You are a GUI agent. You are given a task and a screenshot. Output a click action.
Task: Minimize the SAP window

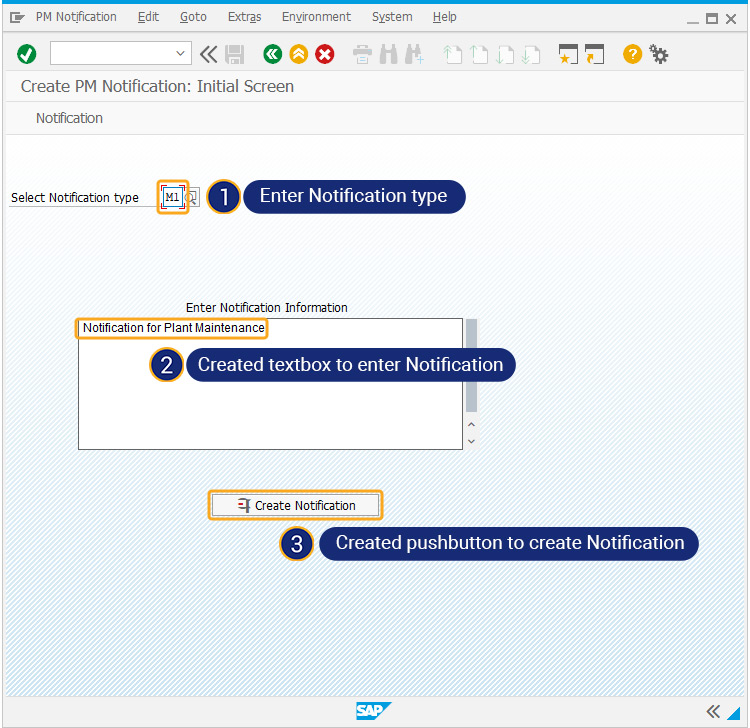coord(693,20)
